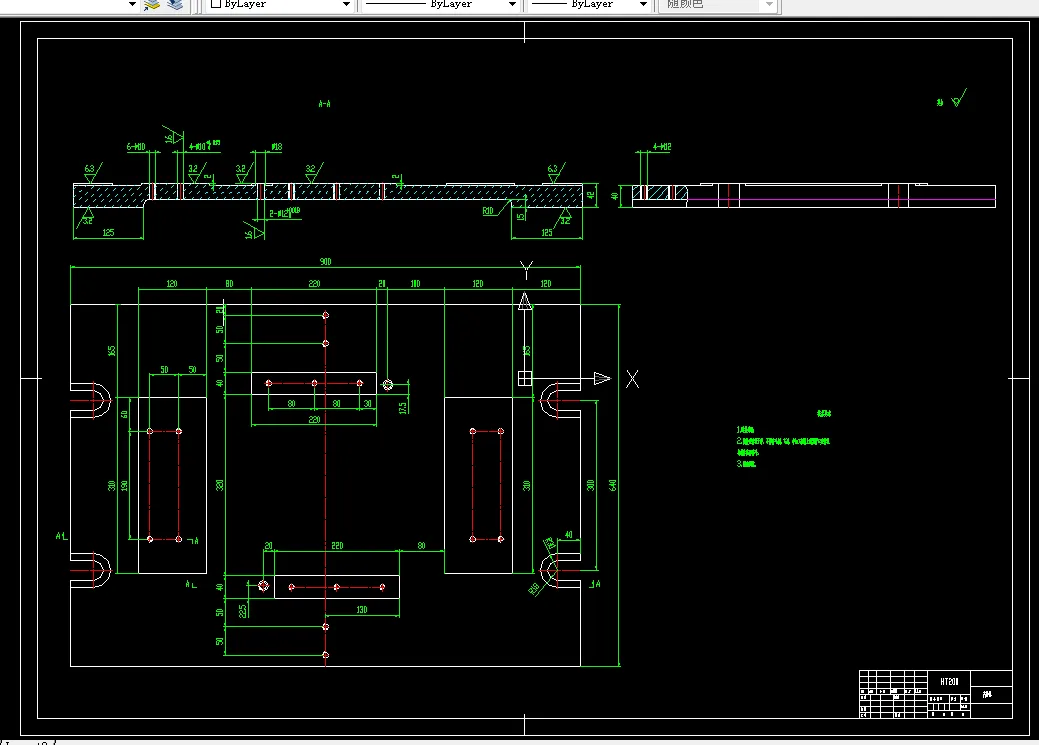
Task: Select the 42 thickness dimension text
Action: click(x=591, y=196)
